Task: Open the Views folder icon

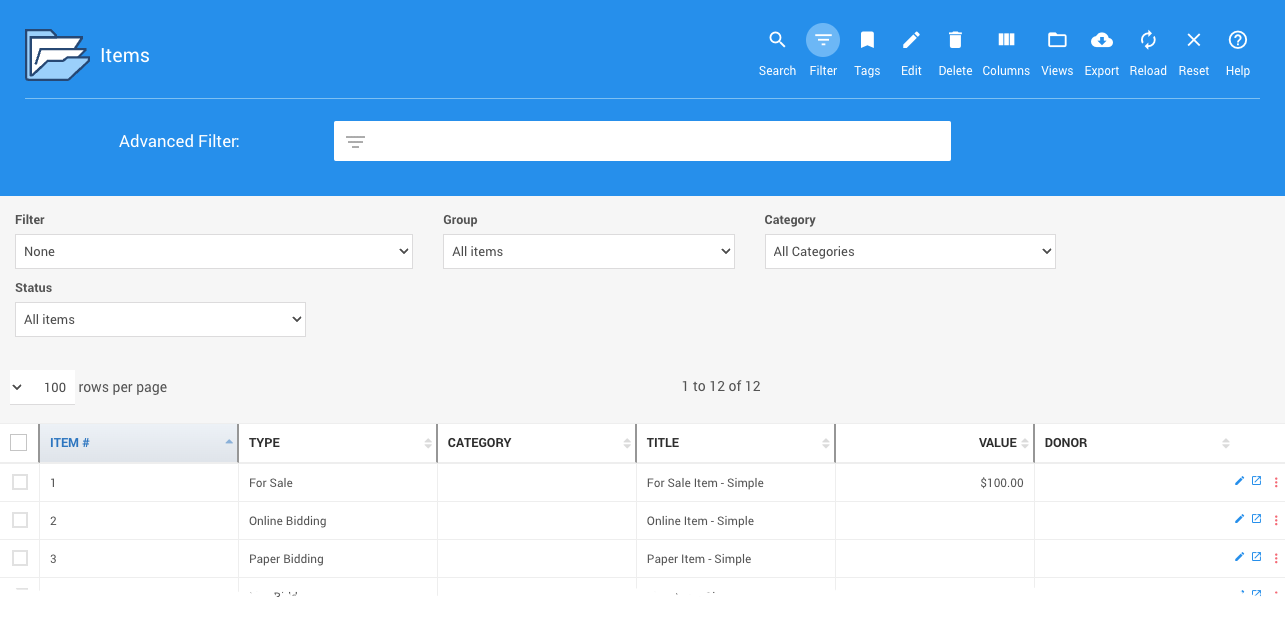Action: pos(1057,41)
